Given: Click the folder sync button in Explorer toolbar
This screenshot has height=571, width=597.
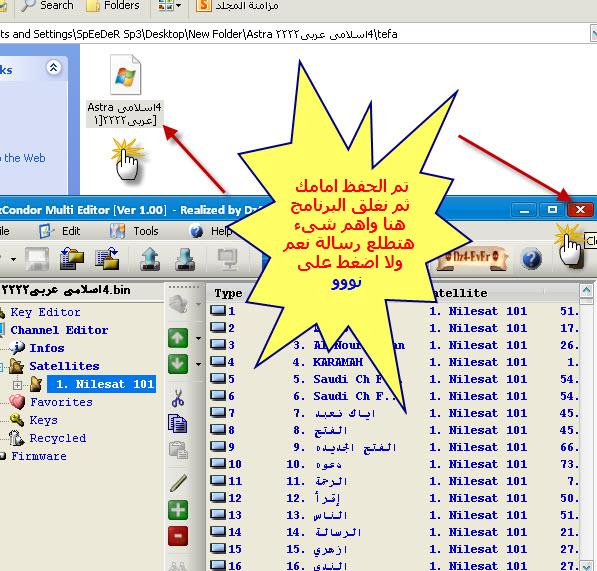Looking at the screenshot, I should pos(237,6).
